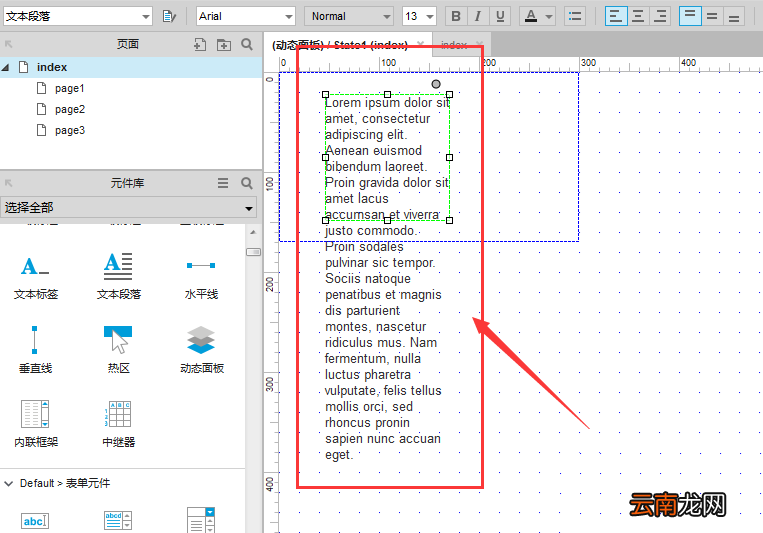Viewport: 763px width, 533px height.
Task: Select page1 in the page tree
Action: coord(70,88)
